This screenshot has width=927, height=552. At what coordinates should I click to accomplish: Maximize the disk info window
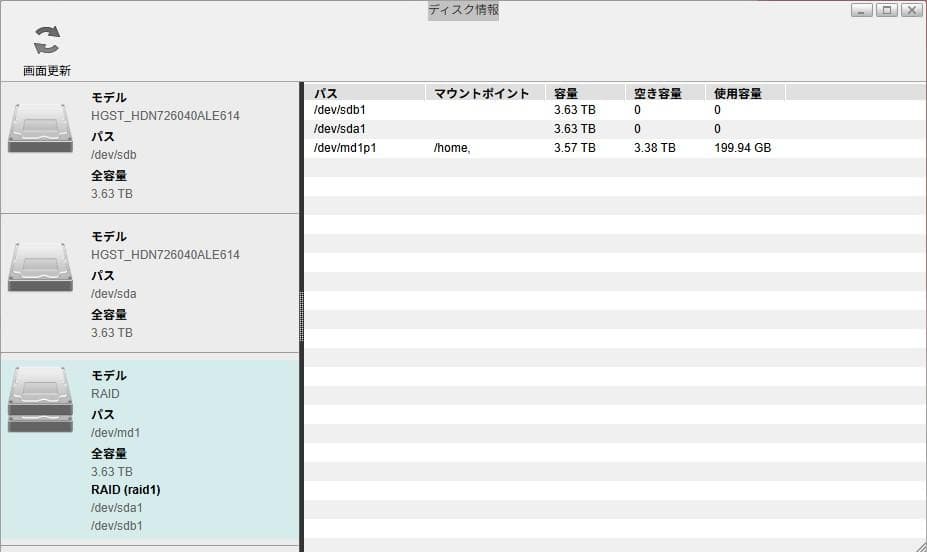click(x=887, y=10)
